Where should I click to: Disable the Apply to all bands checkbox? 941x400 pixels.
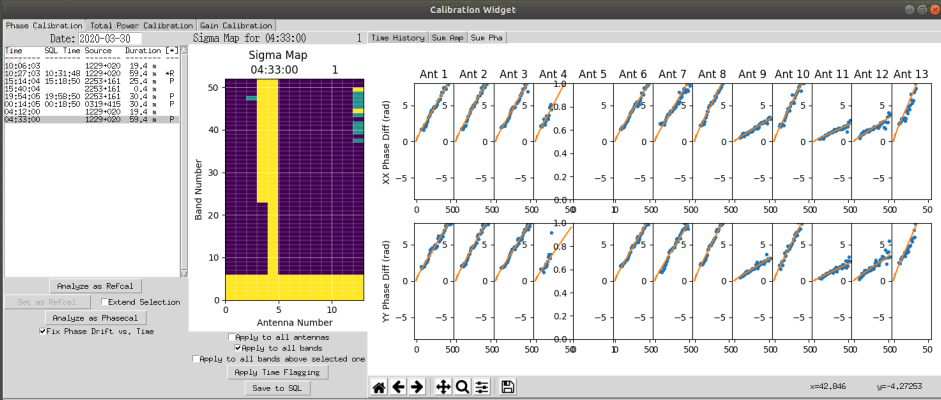coord(238,348)
